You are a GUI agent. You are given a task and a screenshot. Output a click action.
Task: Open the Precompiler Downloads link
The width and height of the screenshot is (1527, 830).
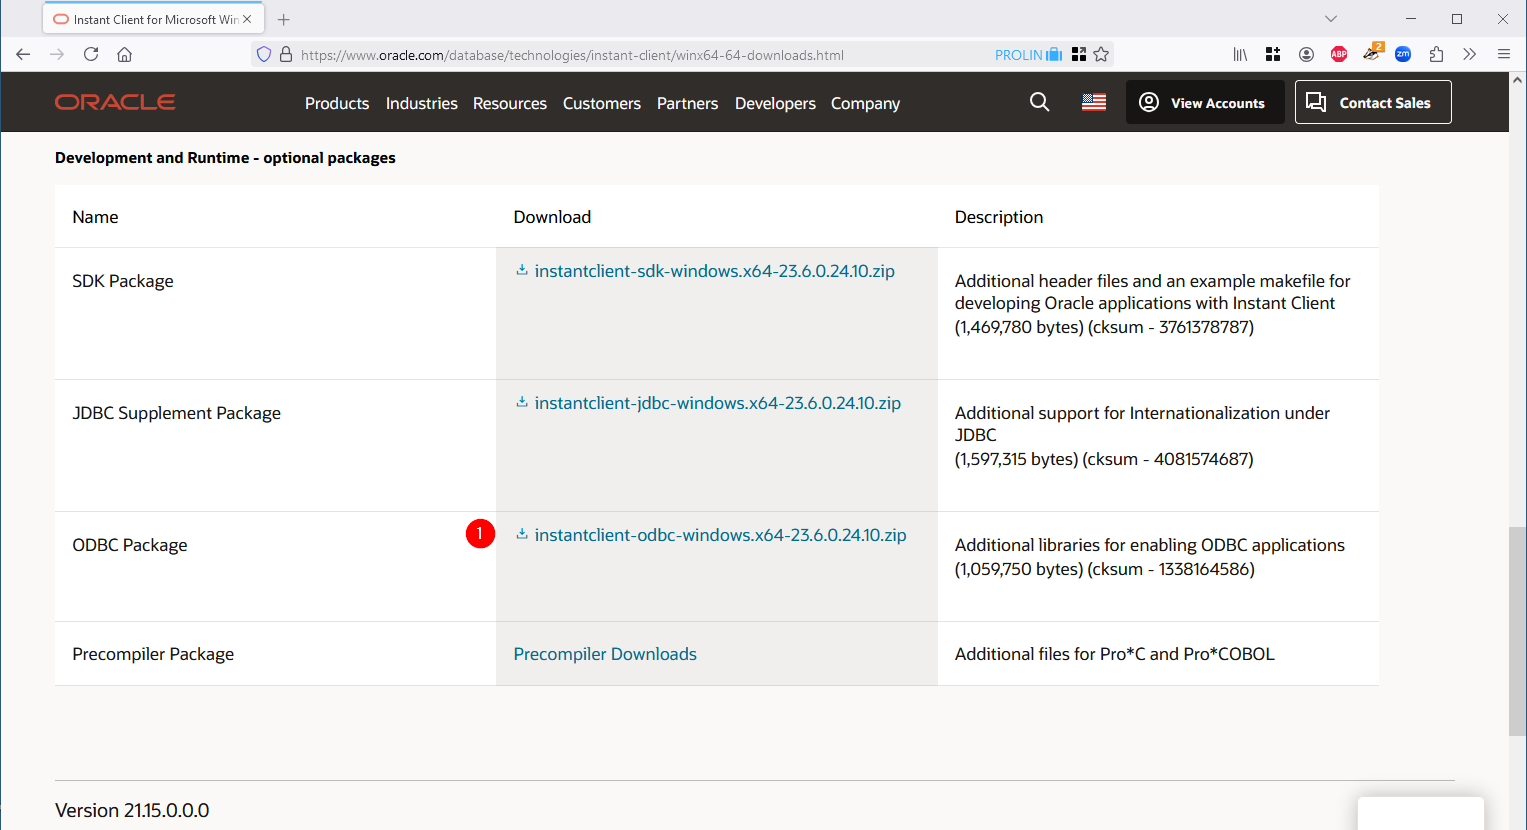(605, 654)
